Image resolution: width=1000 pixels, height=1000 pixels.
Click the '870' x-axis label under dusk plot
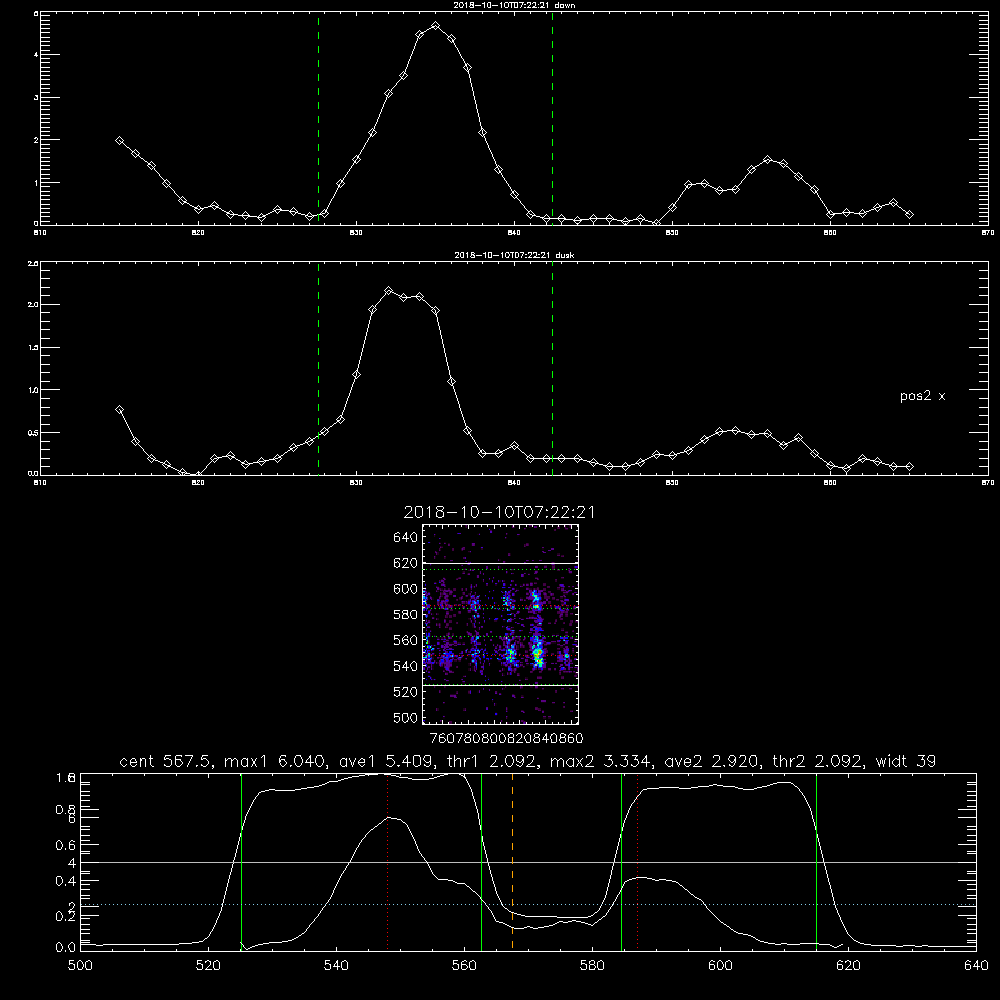coord(988,483)
